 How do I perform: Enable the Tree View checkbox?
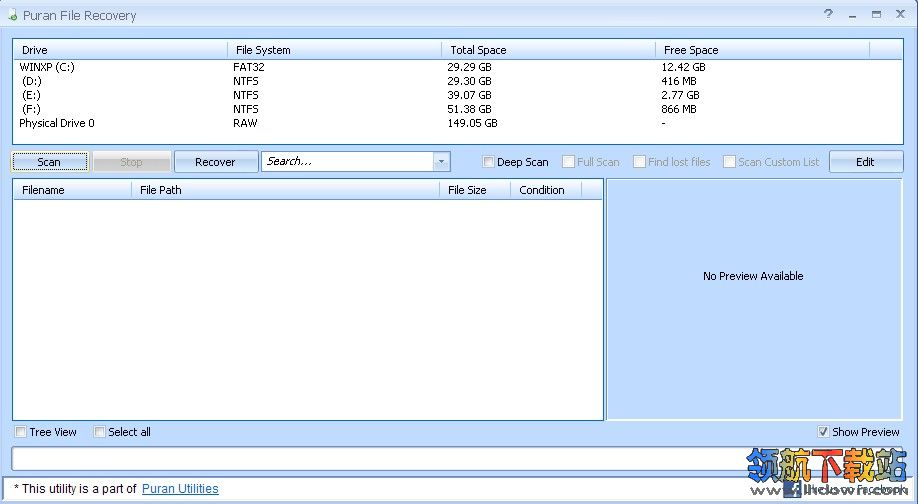click(20, 432)
